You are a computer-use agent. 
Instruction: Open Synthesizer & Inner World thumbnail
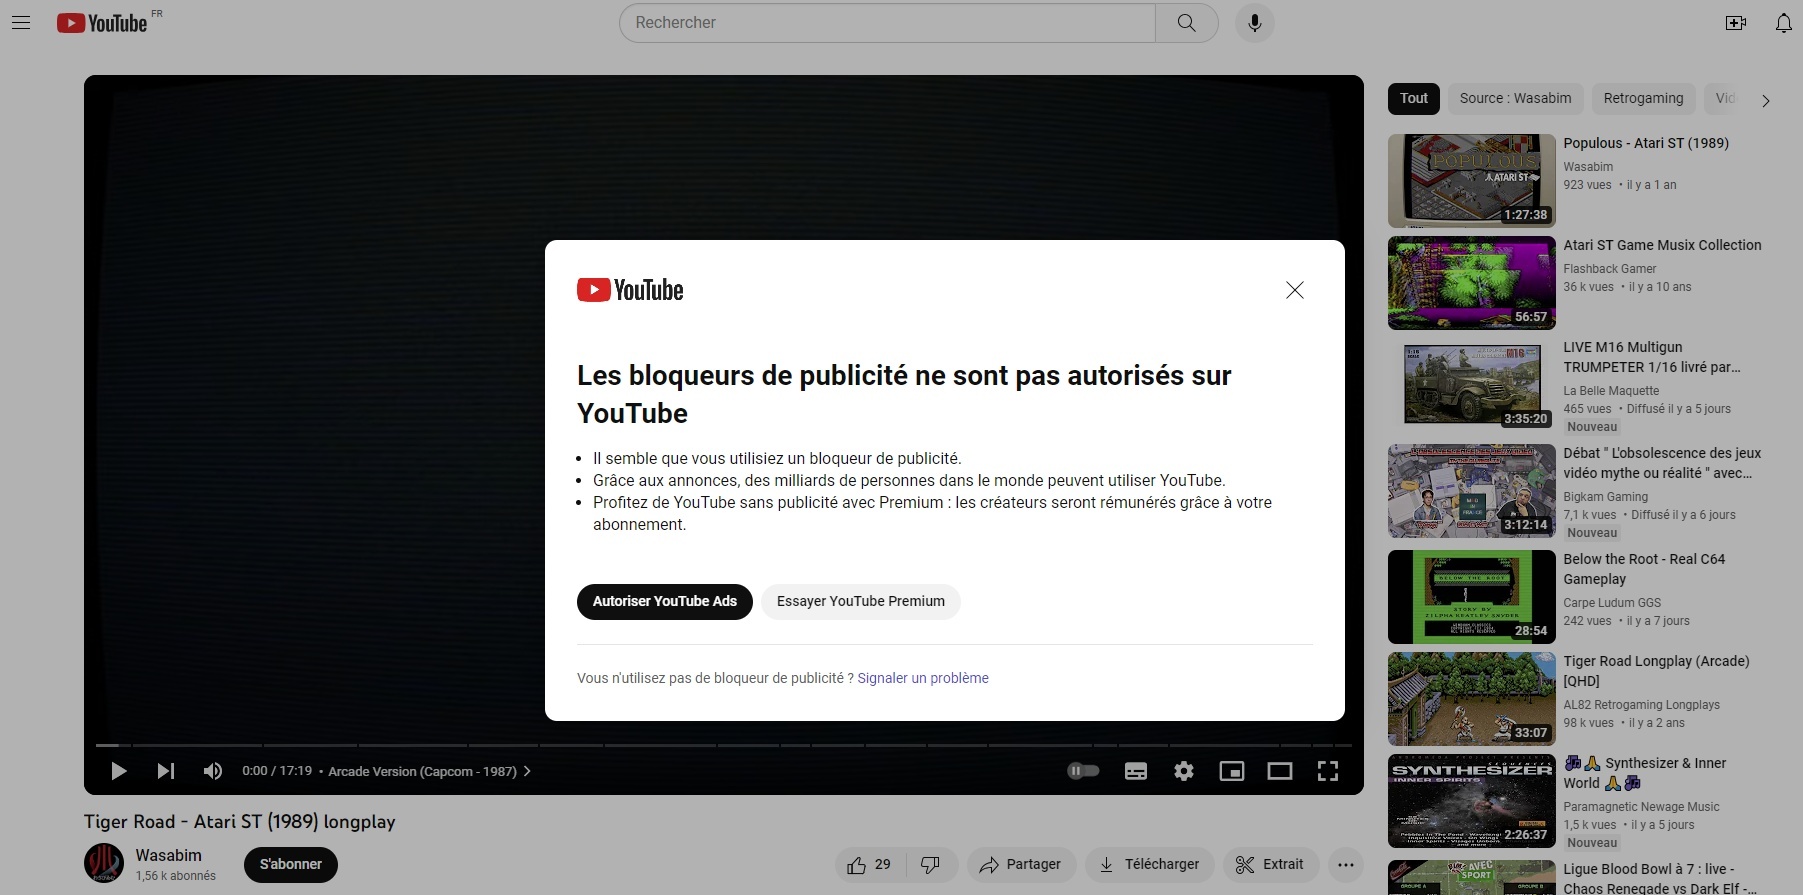[1472, 801]
